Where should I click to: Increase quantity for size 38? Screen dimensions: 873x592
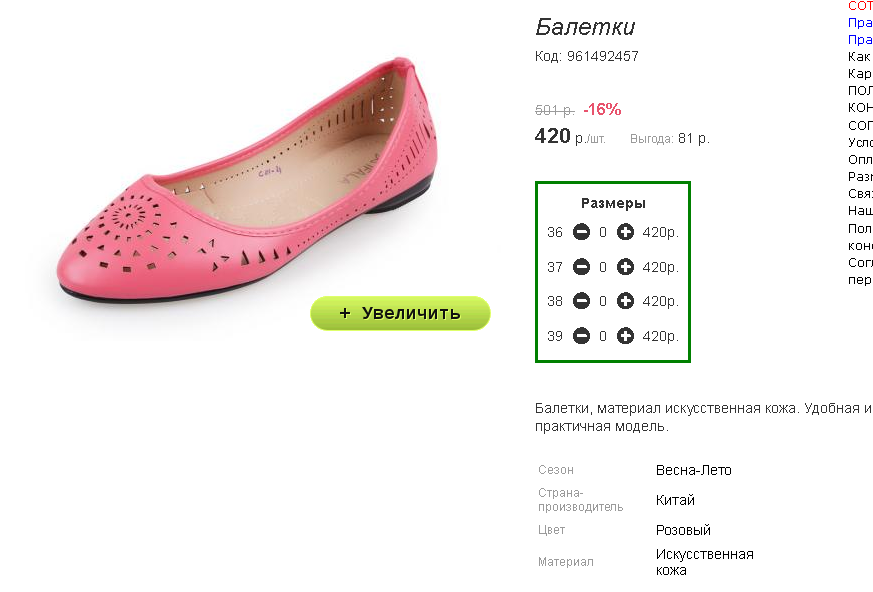(x=625, y=301)
